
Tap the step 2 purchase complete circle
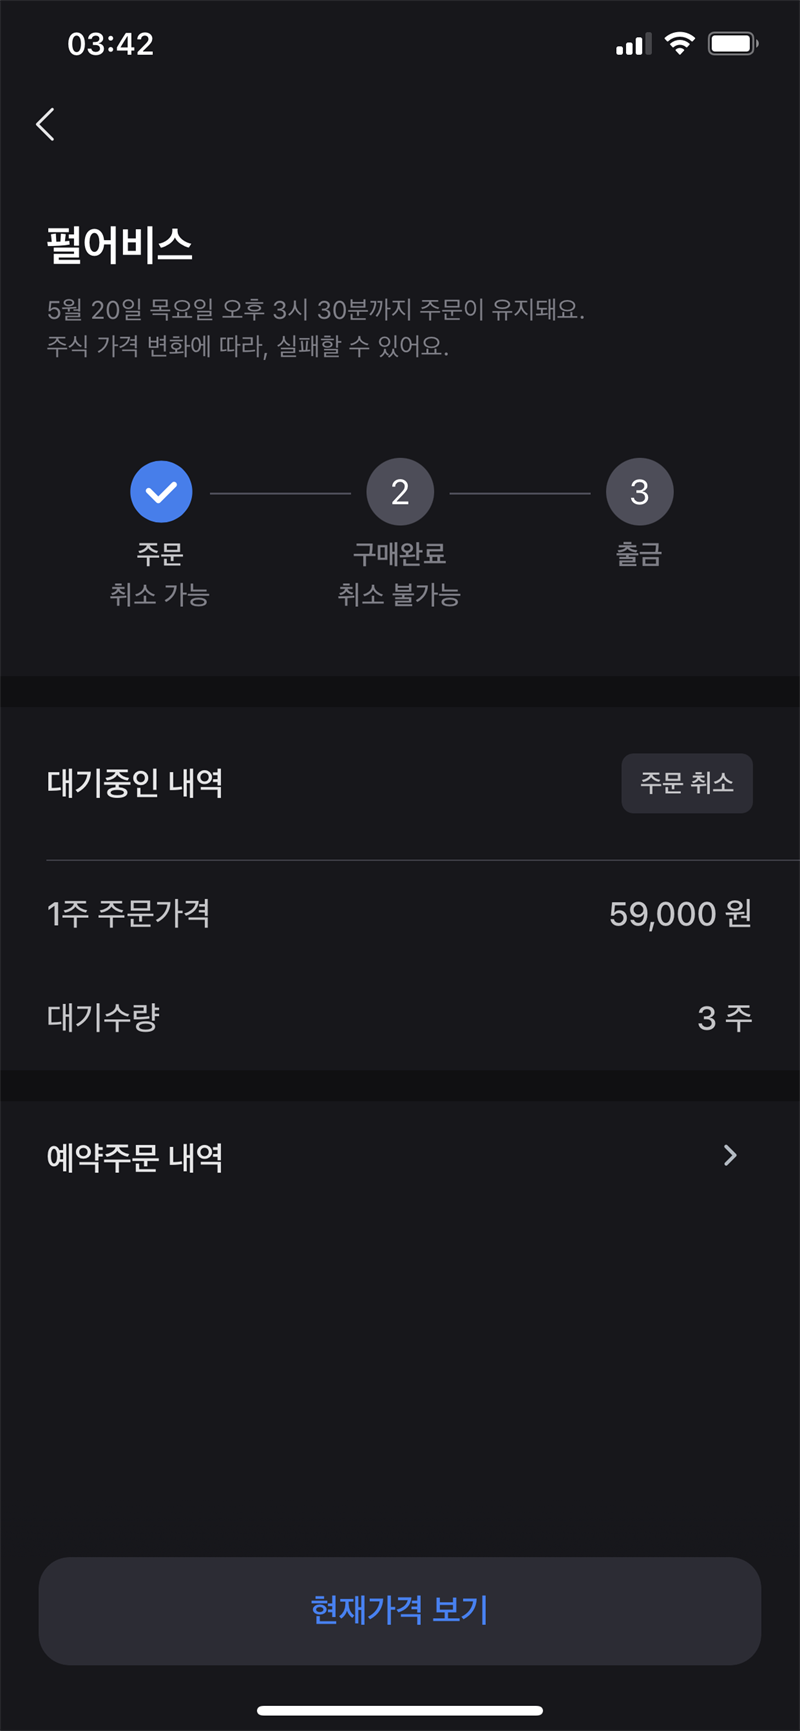point(400,492)
